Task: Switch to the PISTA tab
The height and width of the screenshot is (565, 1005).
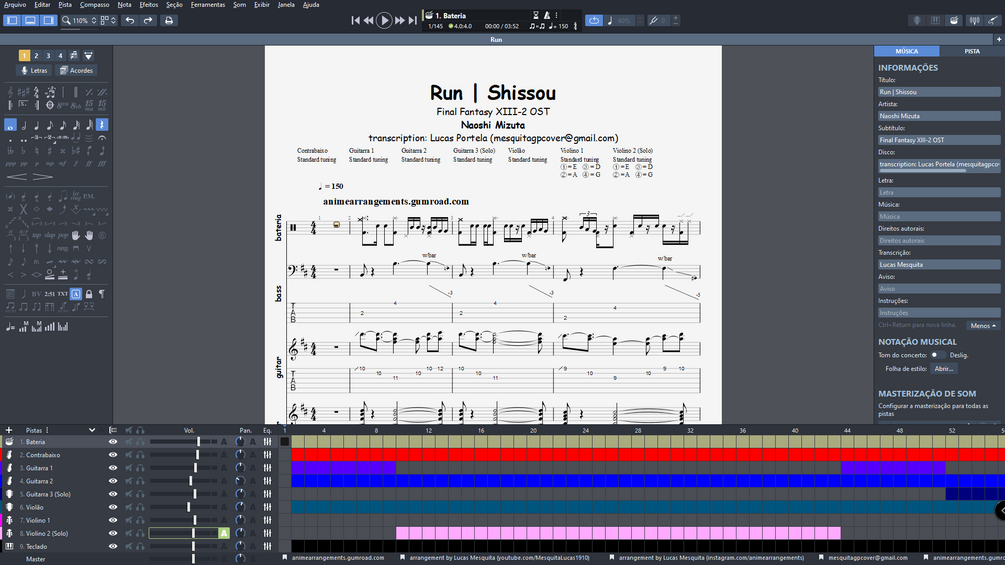Action: tap(972, 51)
